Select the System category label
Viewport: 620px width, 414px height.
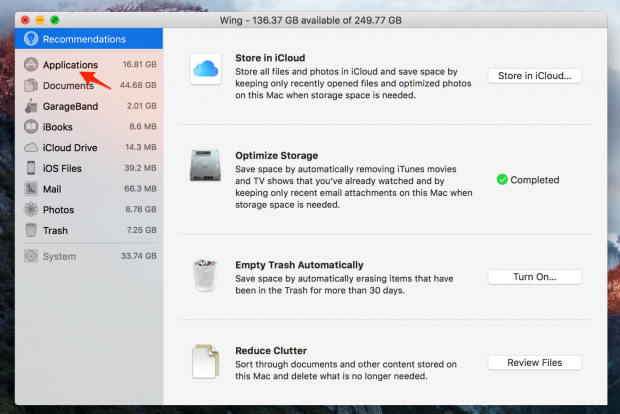[x=59, y=256]
